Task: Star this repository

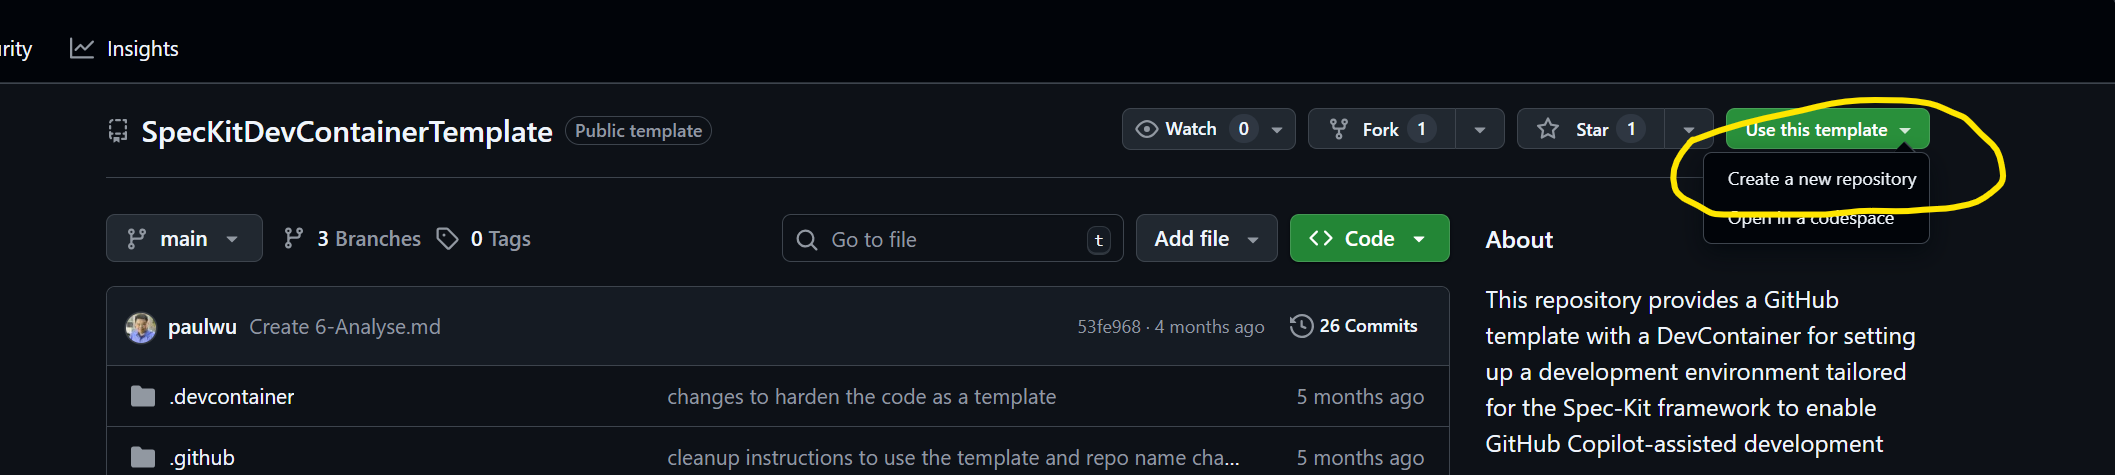Action: (x=1591, y=129)
